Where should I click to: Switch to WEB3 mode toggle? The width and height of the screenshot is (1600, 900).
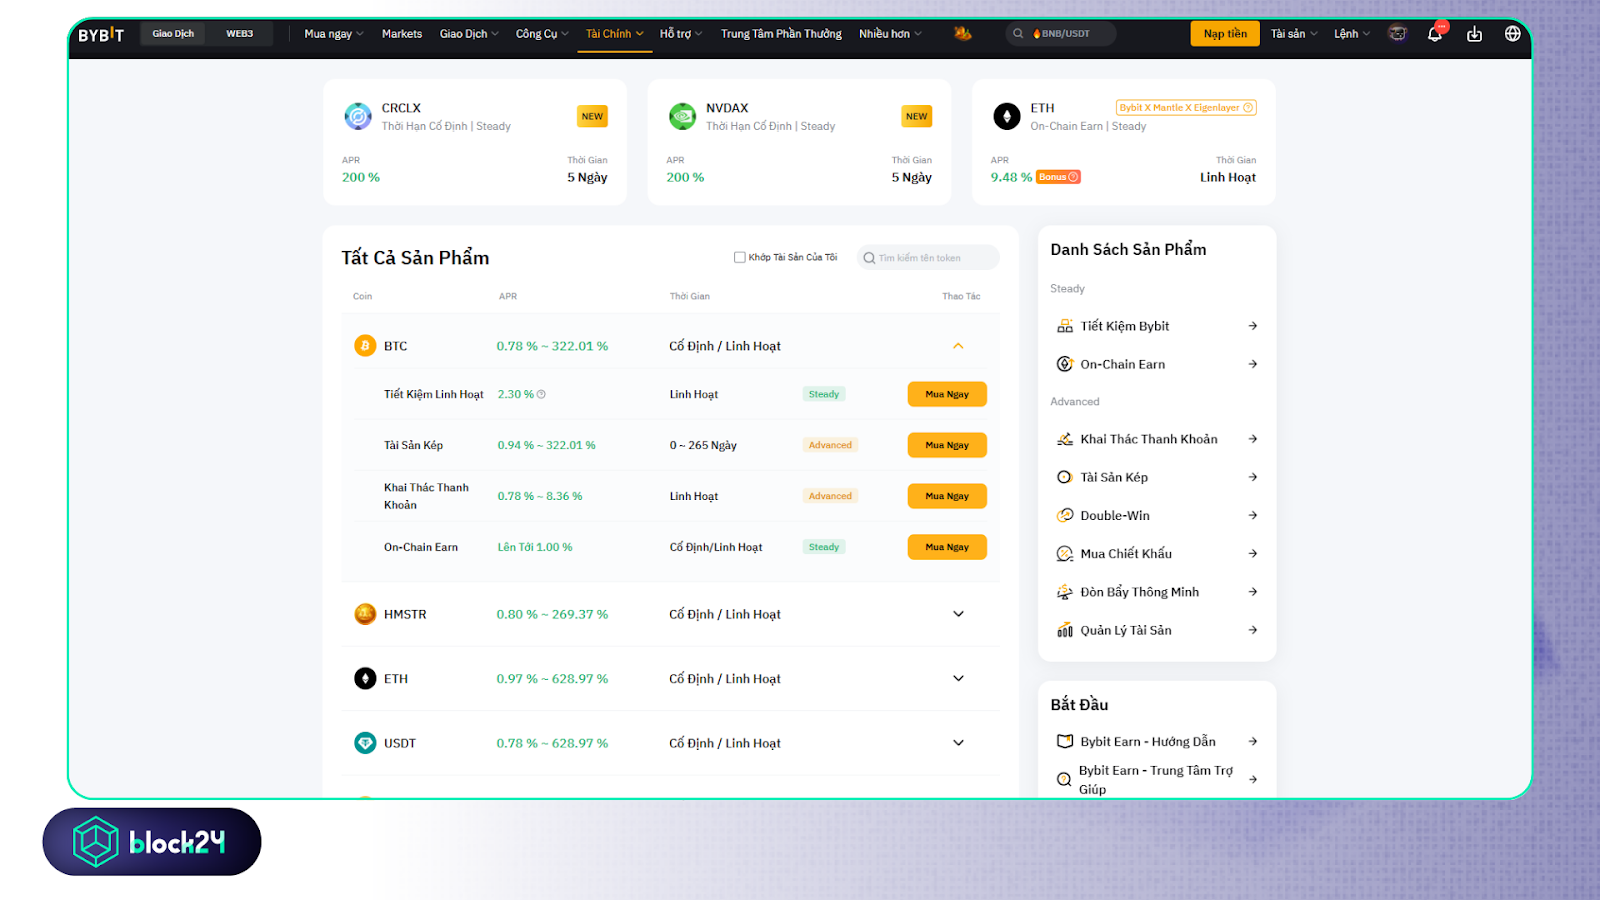coord(239,34)
